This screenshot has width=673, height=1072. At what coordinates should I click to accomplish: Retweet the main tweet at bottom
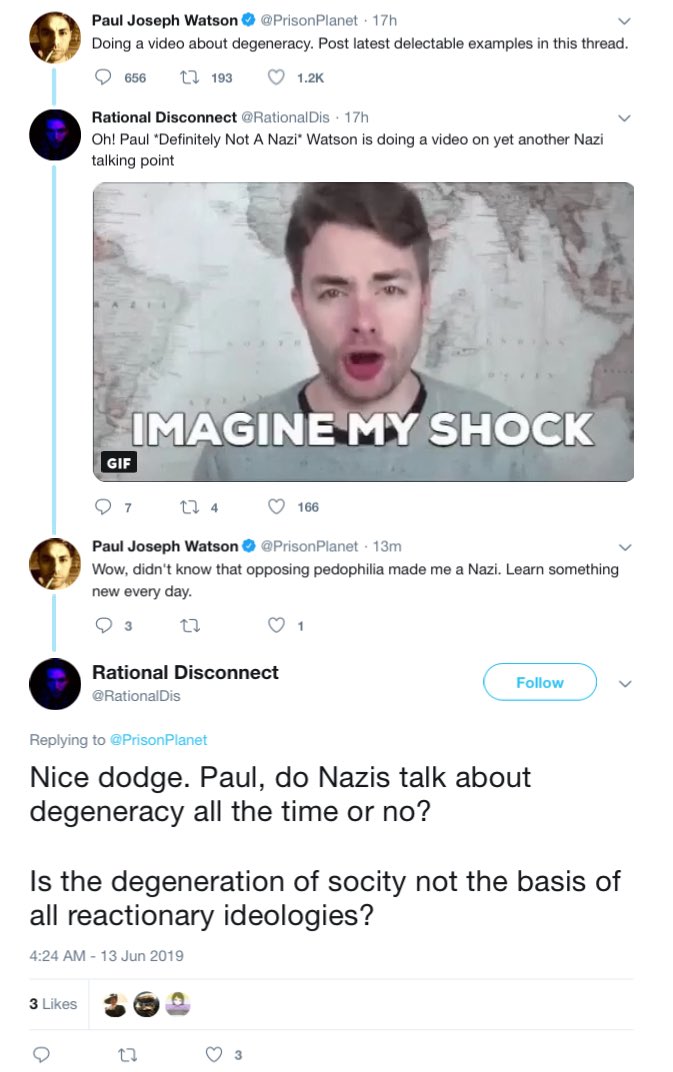[127, 1055]
